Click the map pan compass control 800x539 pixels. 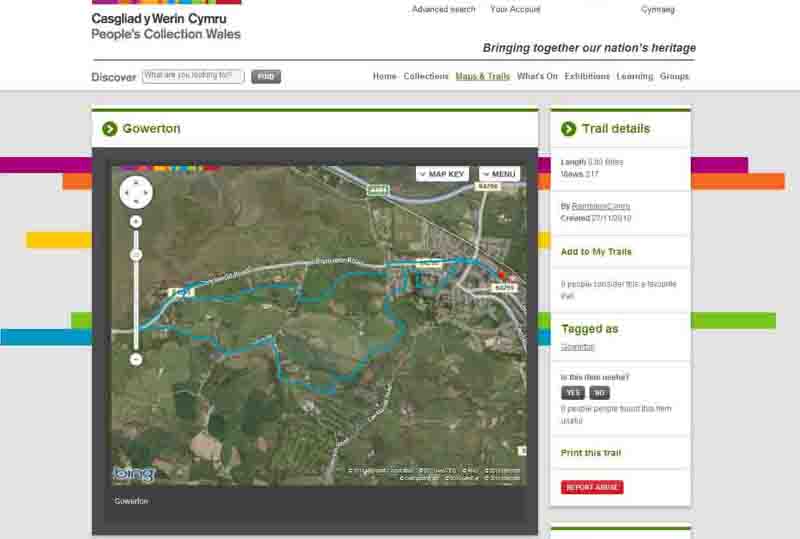[x=136, y=192]
